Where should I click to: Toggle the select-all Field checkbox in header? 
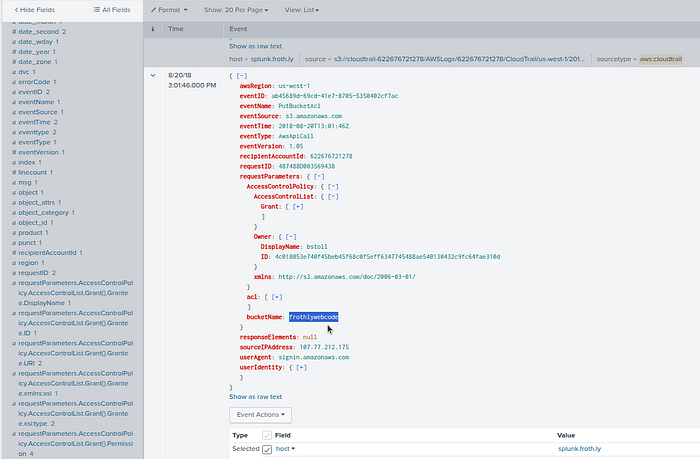pos(267,435)
